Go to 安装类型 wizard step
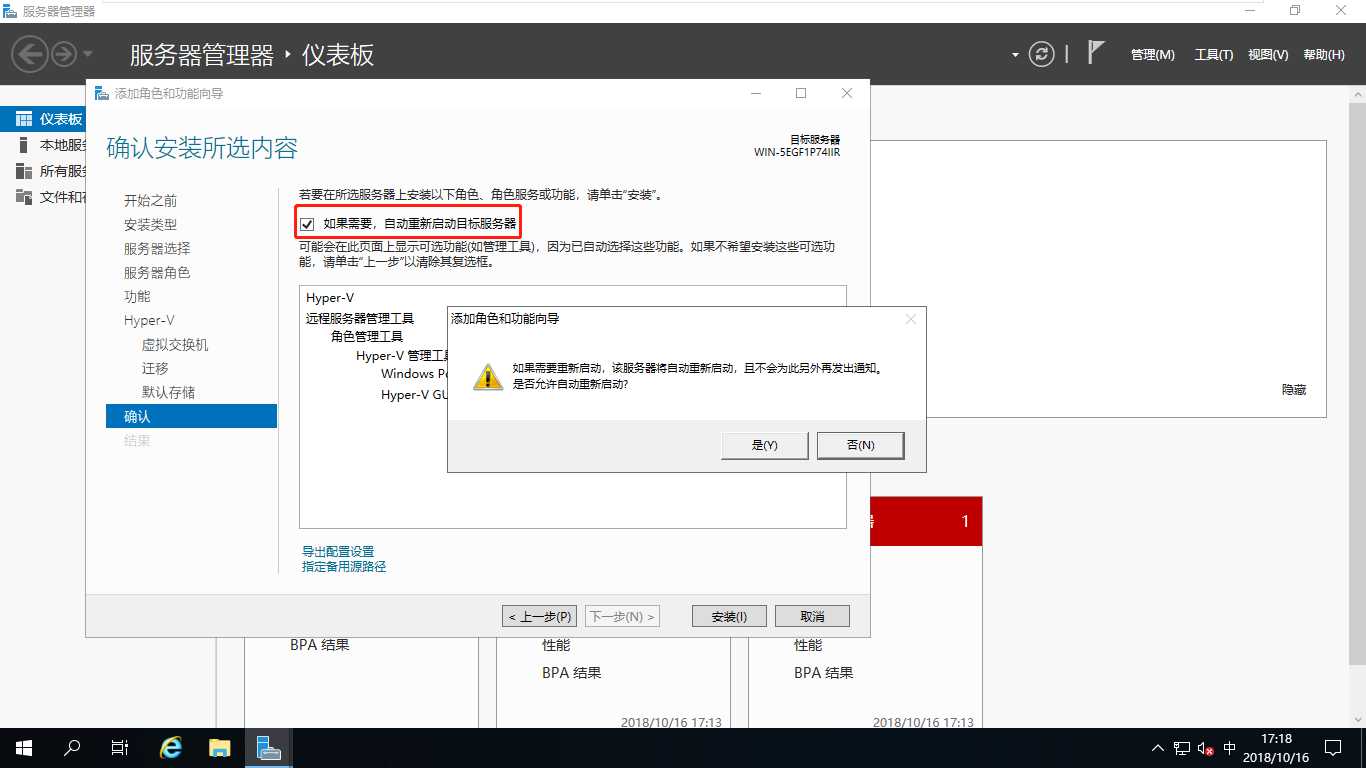Image resolution: width=1366 pixels, height=768 pixels. [x=150, y=225]
